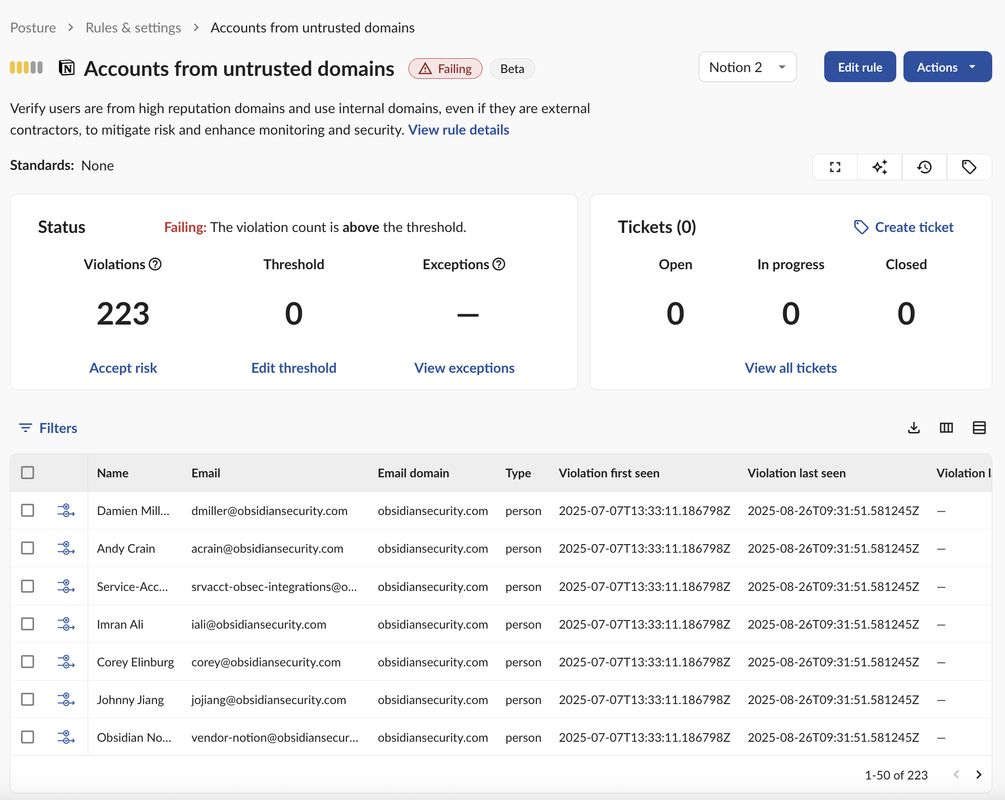Sort by Violation last seen header

point(796,473)
